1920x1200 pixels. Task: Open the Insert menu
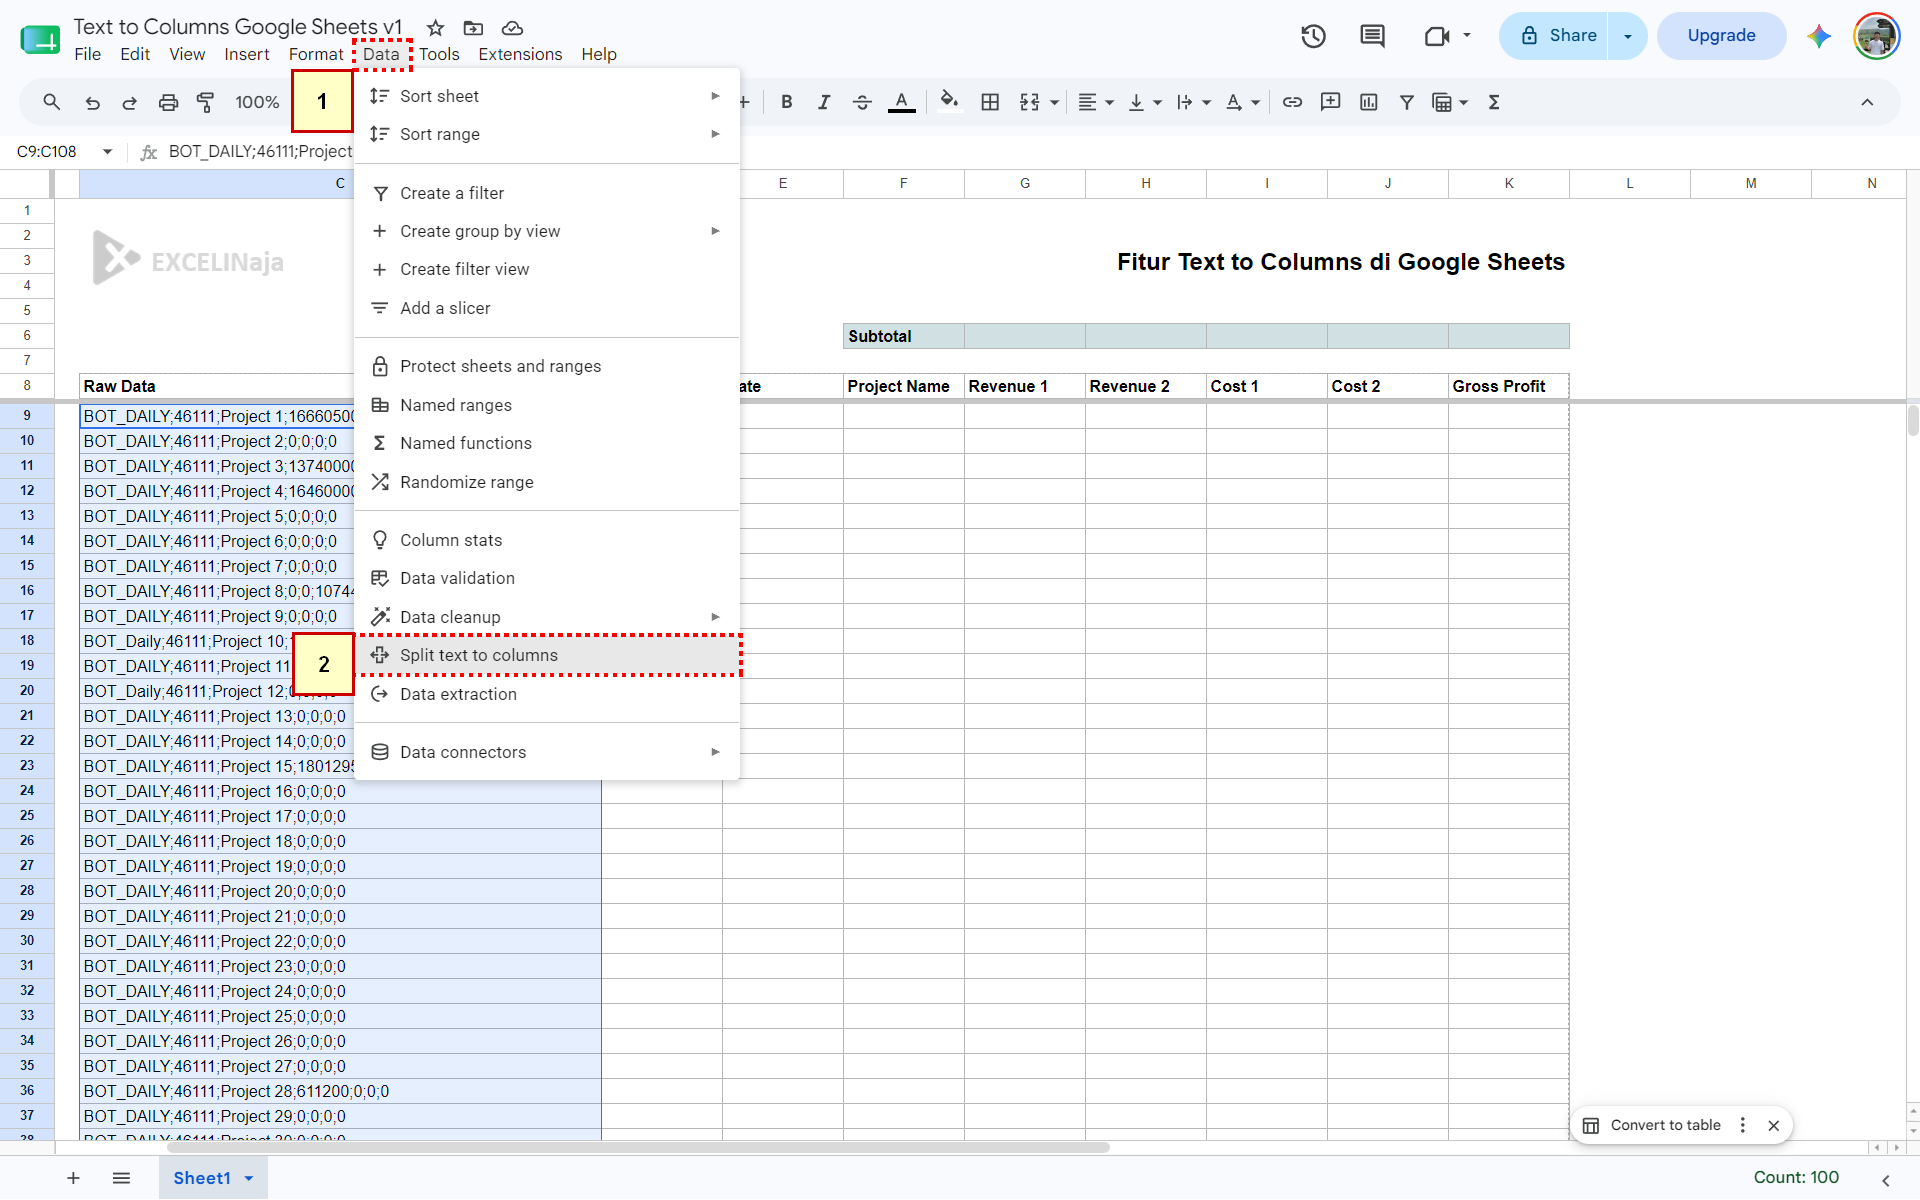[x=246, y=54]
